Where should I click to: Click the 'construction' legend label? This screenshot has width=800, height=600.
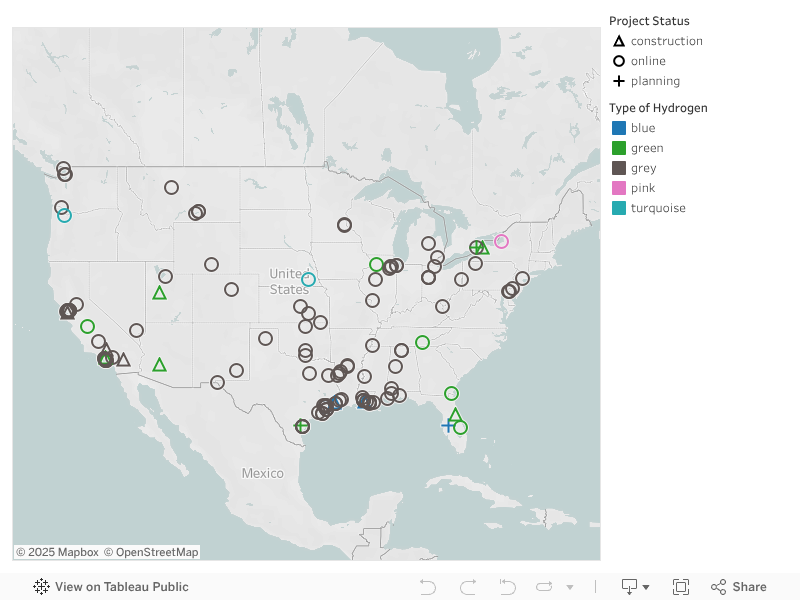[666, 41]
